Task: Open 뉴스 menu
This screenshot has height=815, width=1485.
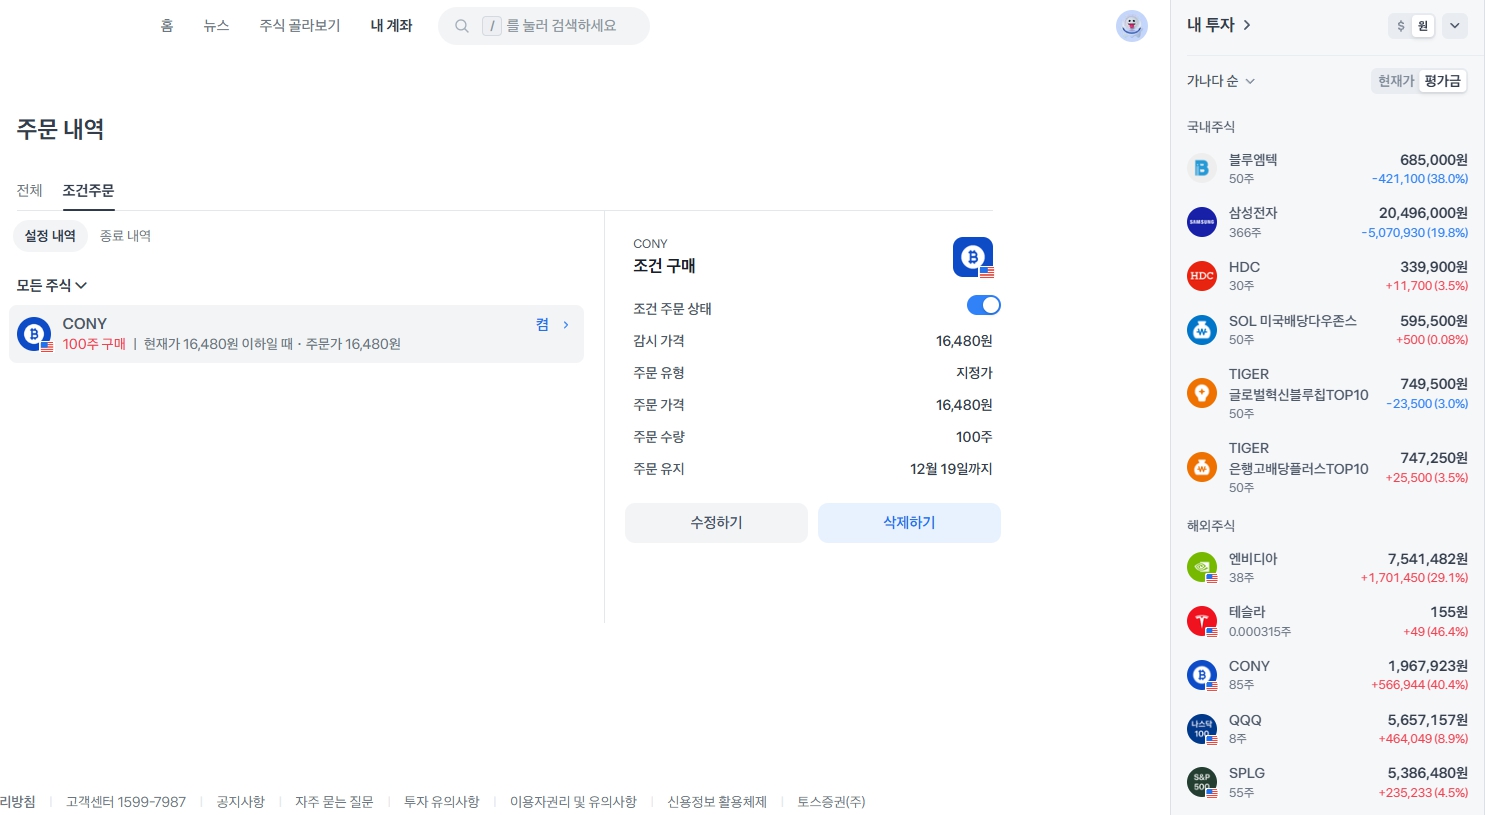Action: tap(216, 26)
